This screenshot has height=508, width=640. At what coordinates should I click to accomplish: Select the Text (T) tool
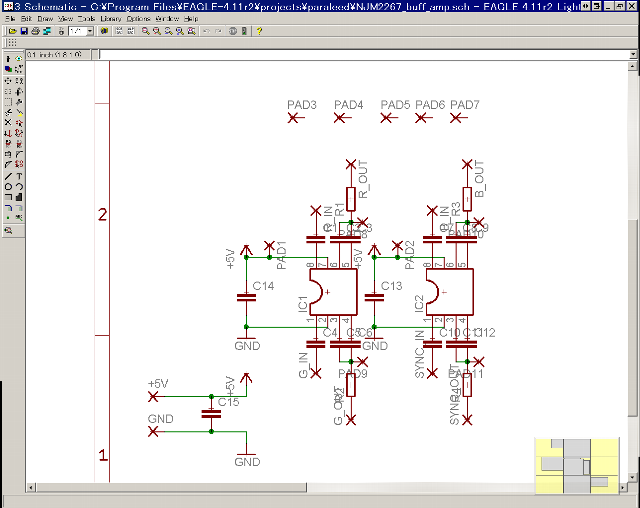point(19,175)
